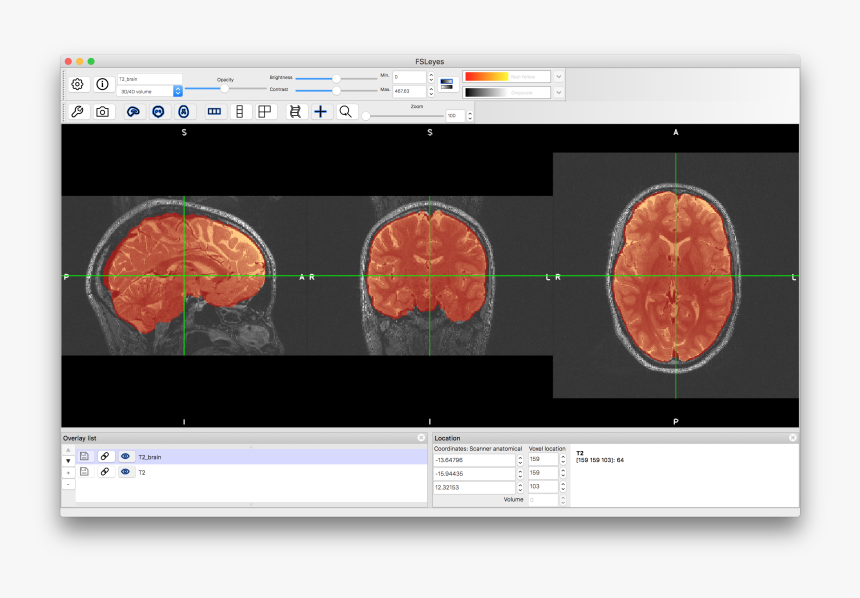Click the magnifier reset zoom icon
The height and width of the screenshot is (598, 860).
[345, 112]
